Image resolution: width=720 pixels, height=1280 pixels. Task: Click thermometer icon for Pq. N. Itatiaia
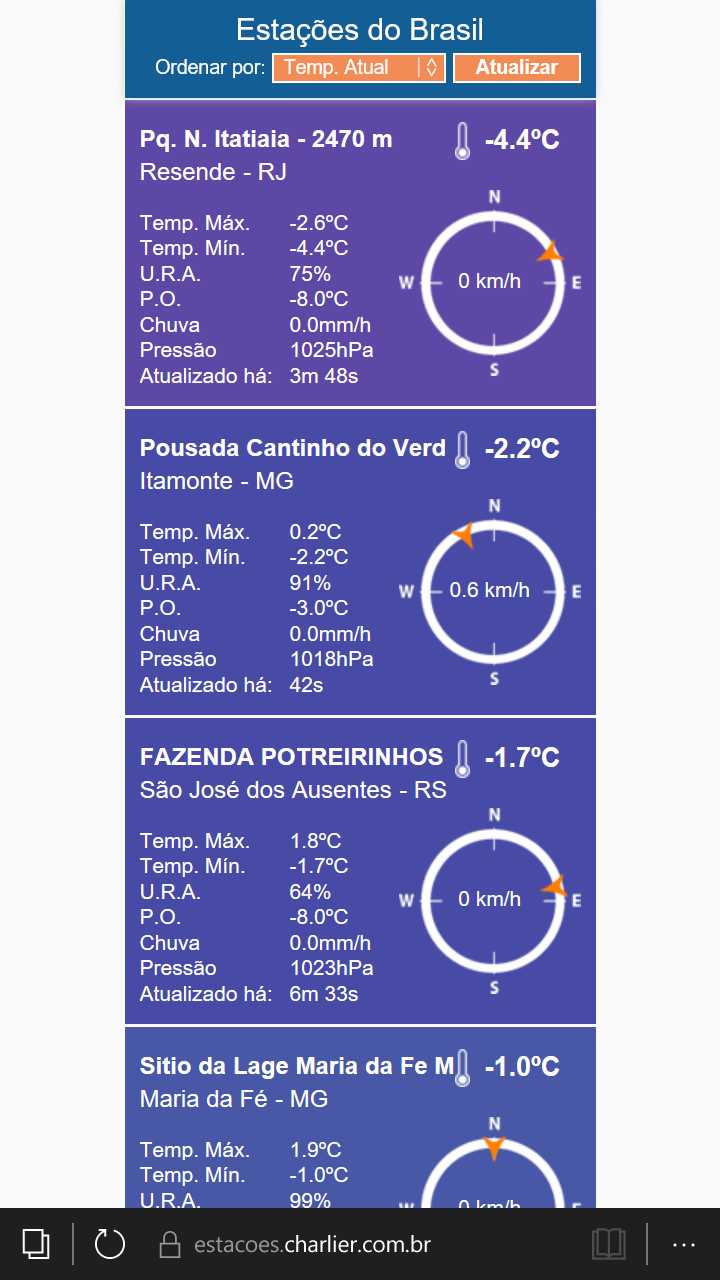461,141
